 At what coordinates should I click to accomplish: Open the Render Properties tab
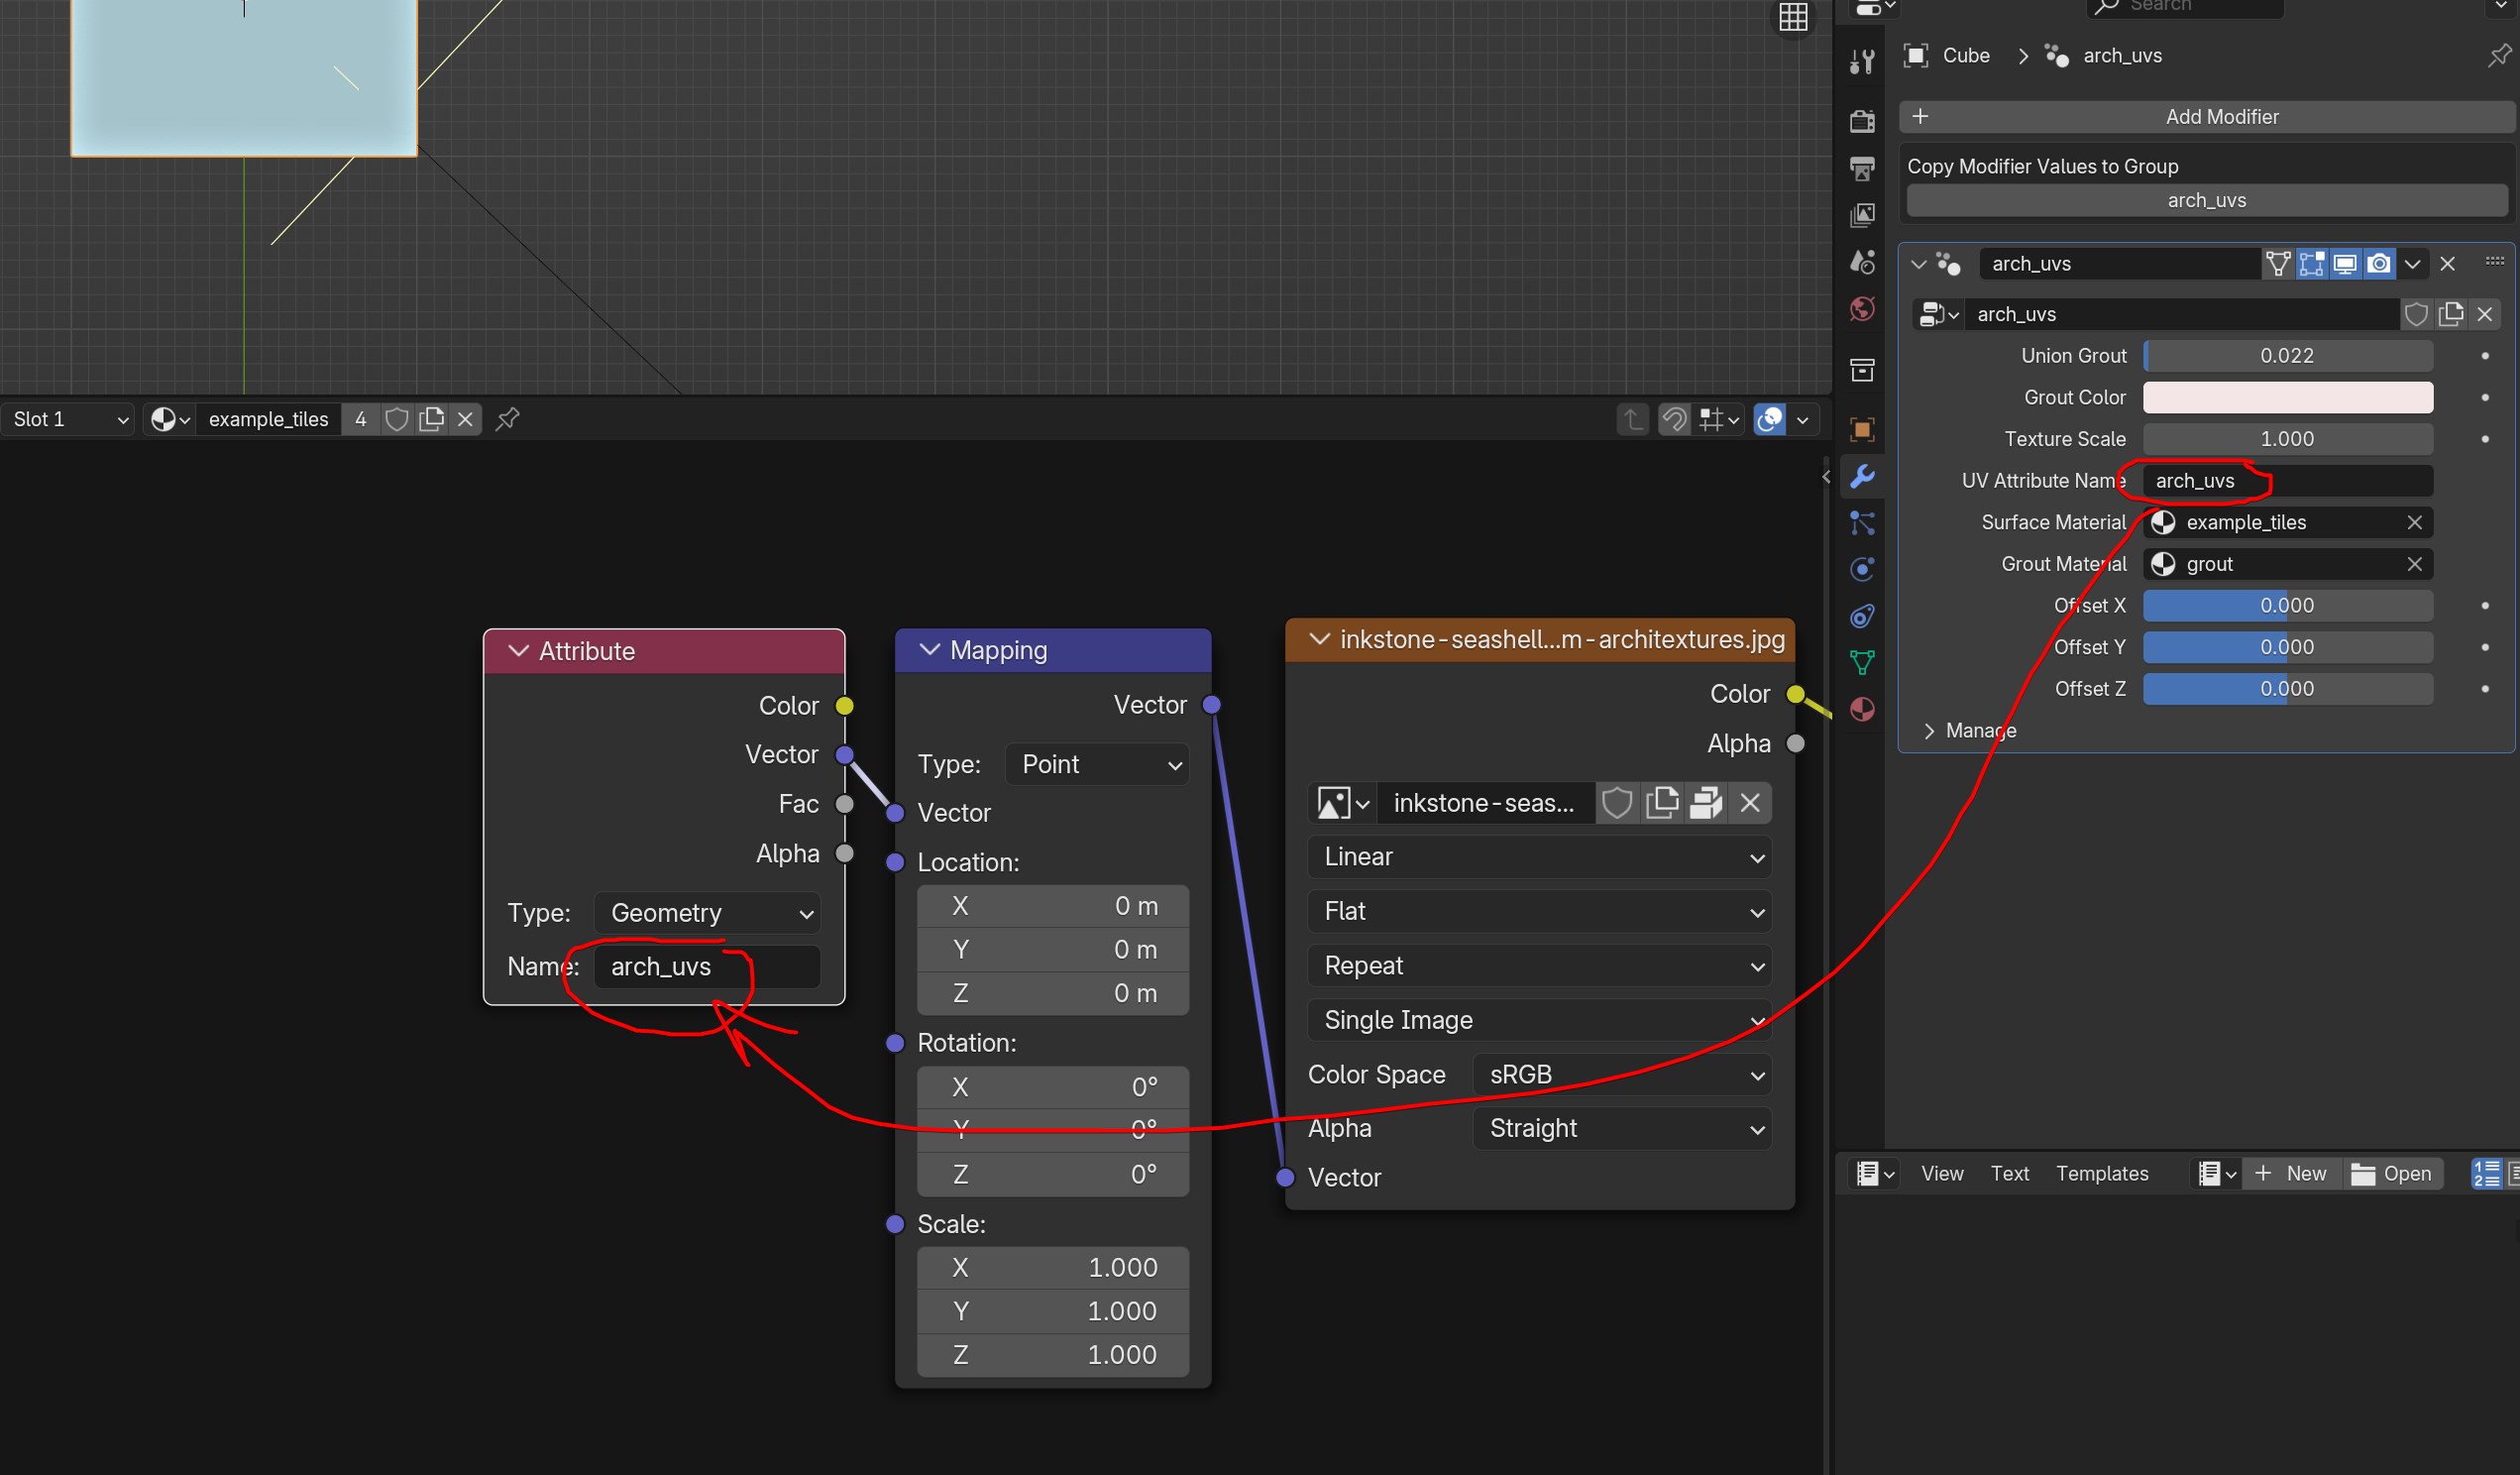click(1862, 120)
